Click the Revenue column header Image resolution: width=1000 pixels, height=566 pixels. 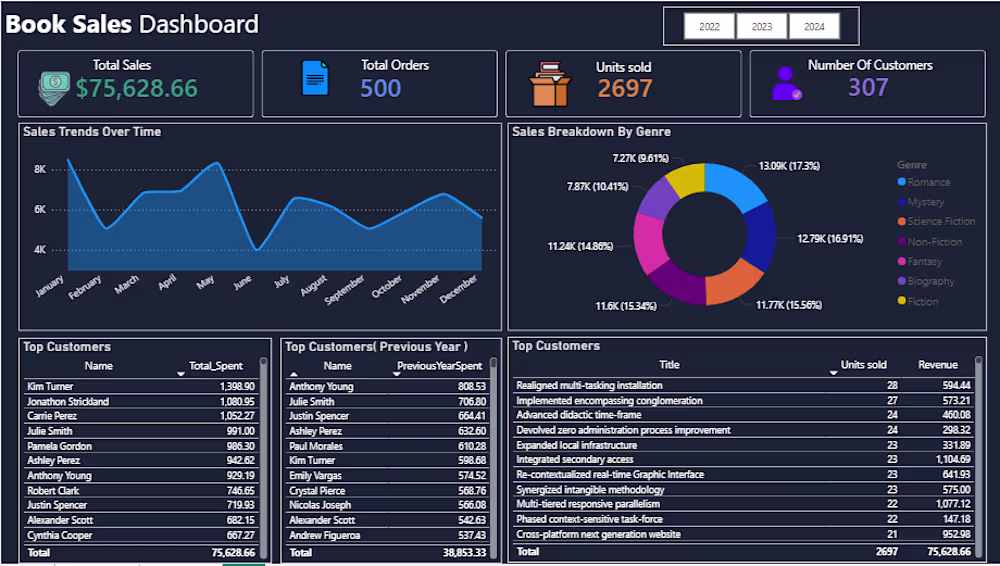(938, 364)
